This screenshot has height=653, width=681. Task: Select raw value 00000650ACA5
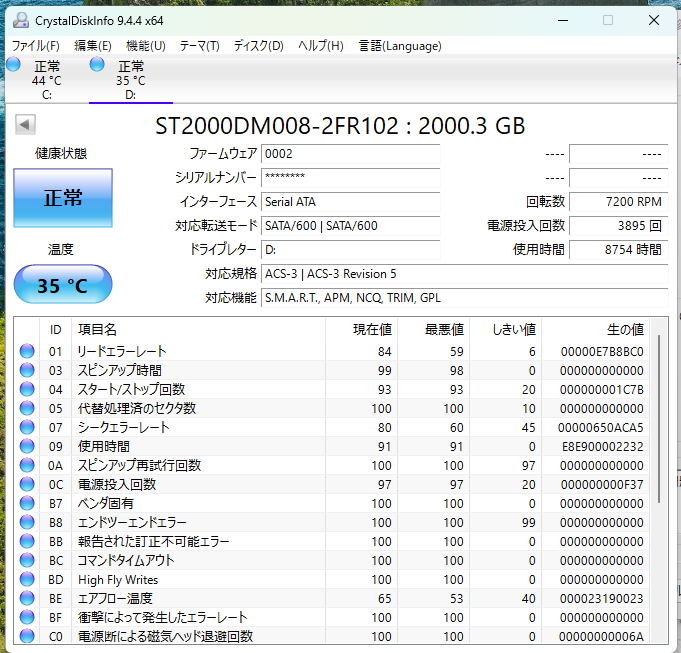[601, 428]
